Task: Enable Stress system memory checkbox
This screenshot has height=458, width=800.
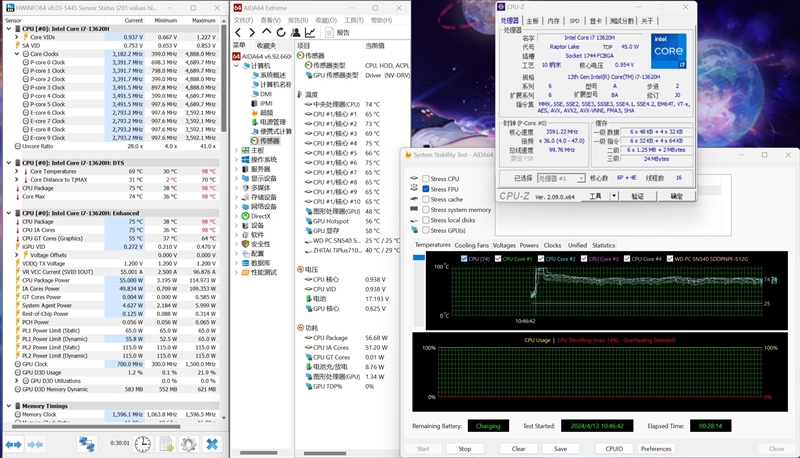Action: coord(426,210)
